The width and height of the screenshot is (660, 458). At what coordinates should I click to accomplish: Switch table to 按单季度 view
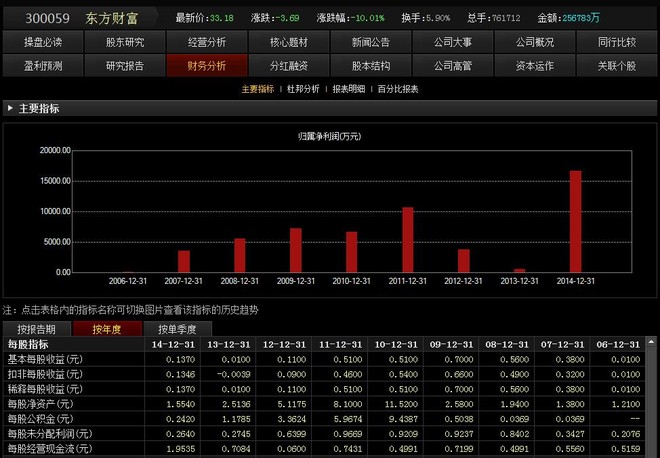pyautogui.click(x=177, y=329)
